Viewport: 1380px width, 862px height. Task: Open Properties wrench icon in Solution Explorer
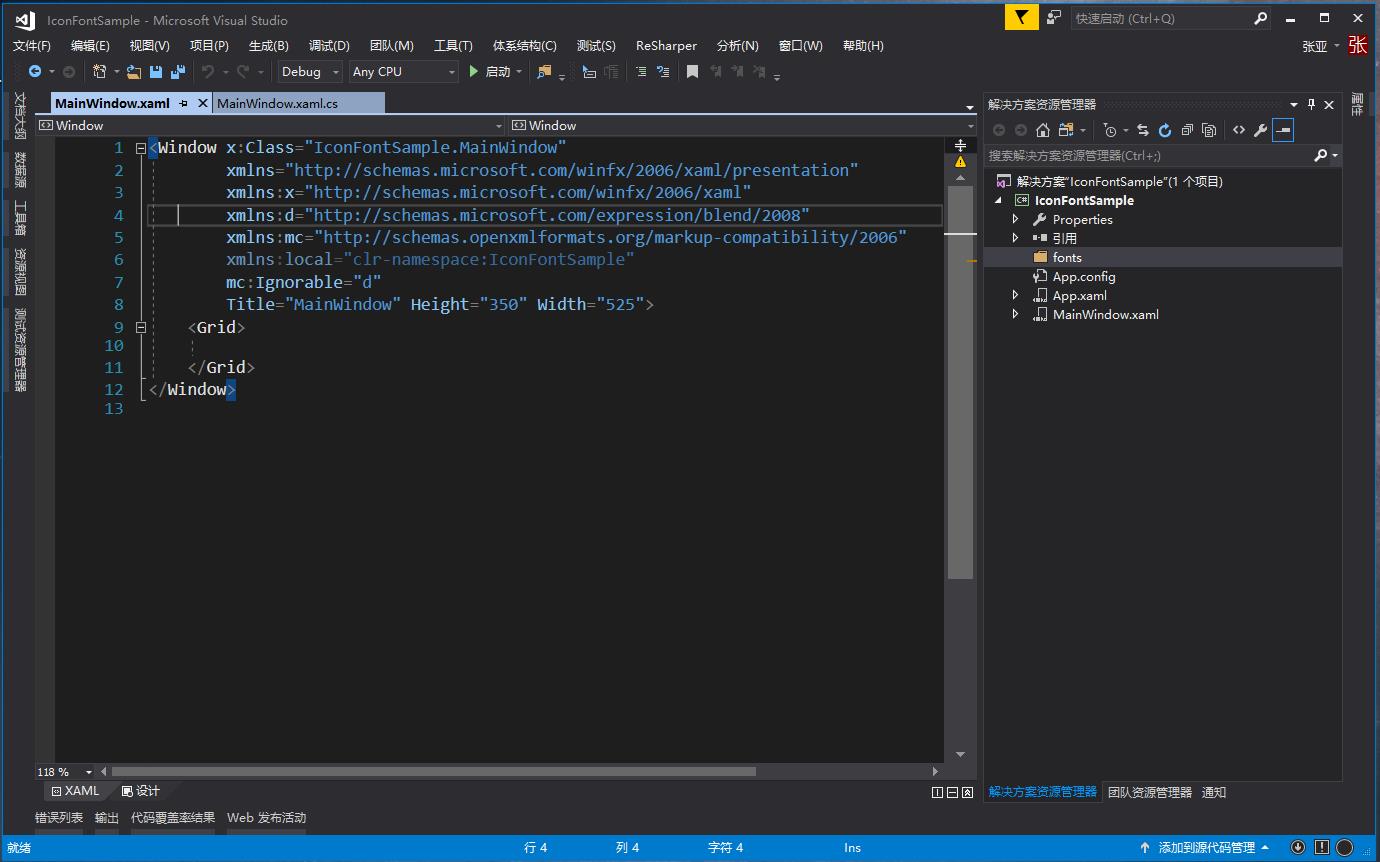[1261, 130]
